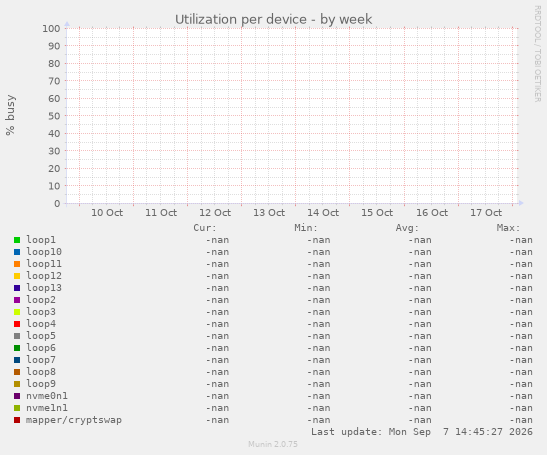Viewport: 547px width, 455px height.
Task: Click the 16 Oct date label
Action: point(432,212)
